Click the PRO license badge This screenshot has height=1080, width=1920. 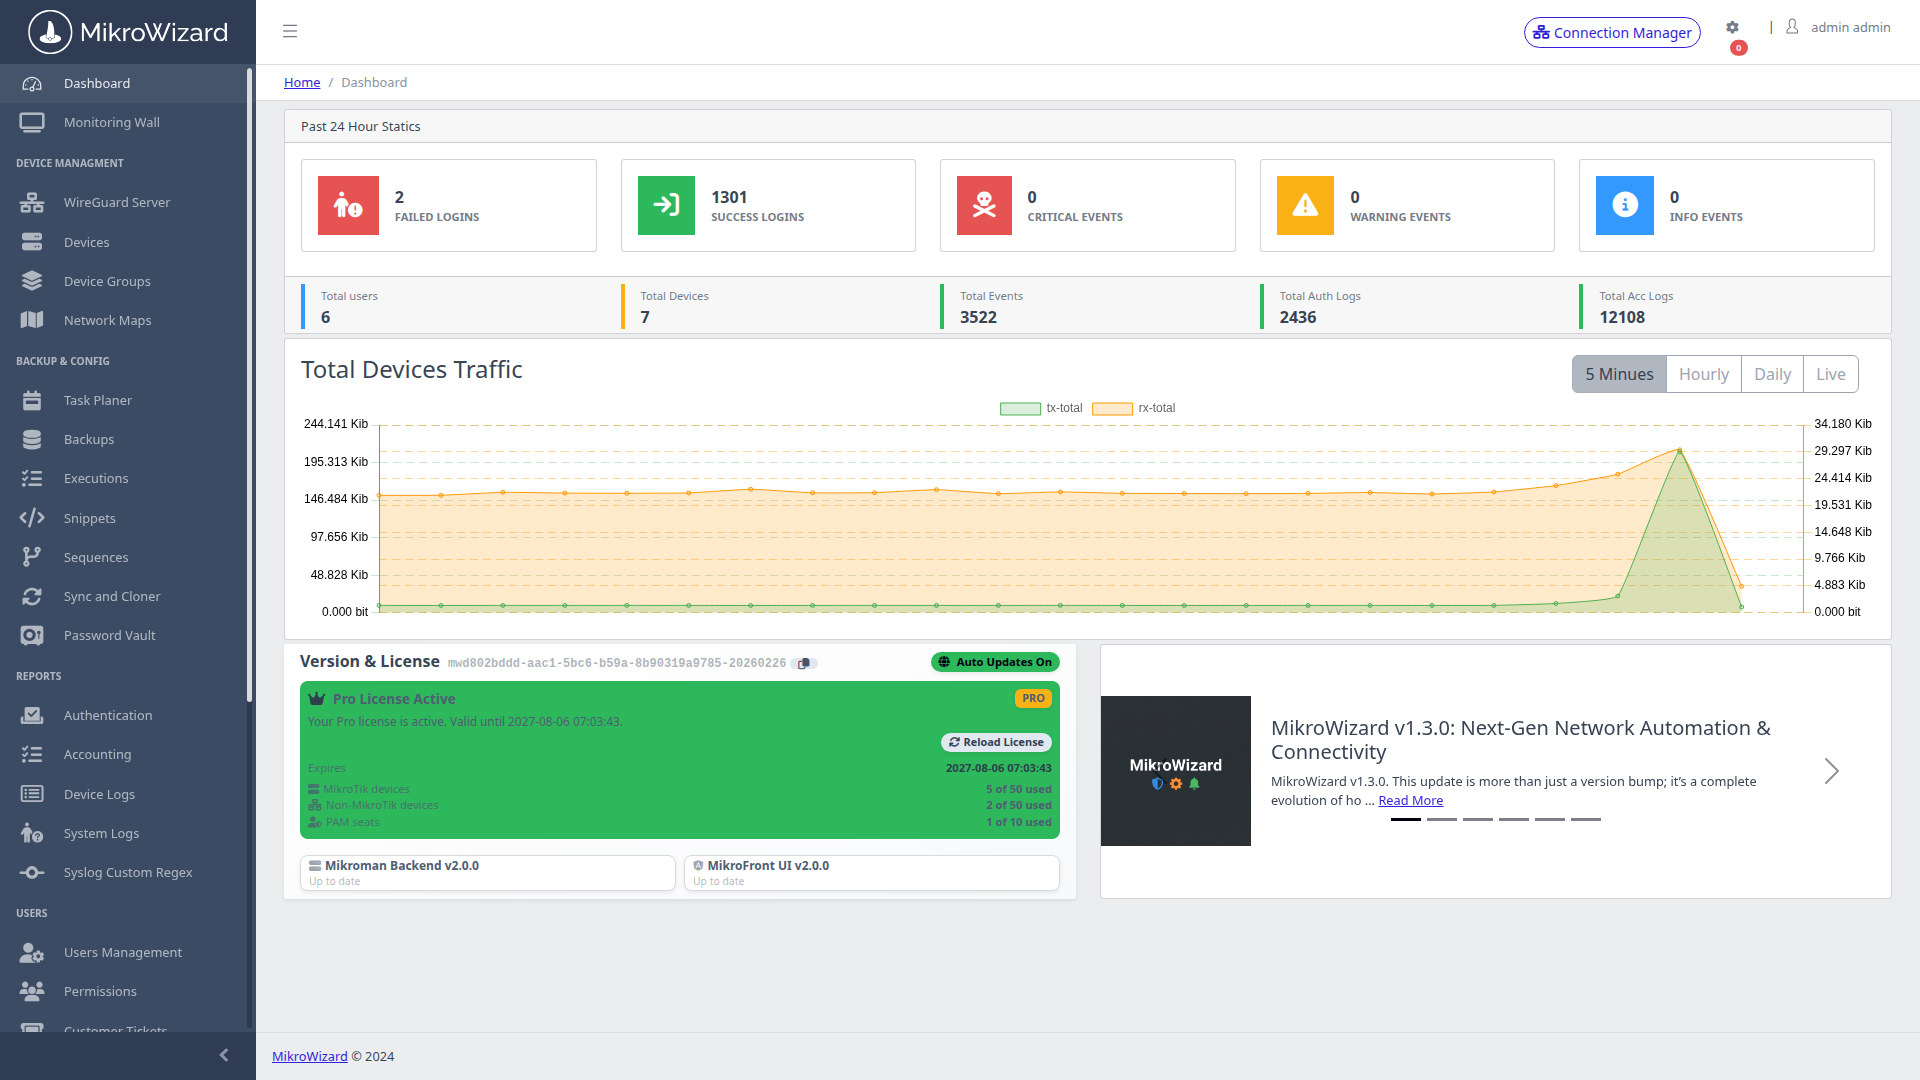[1034, 699]
